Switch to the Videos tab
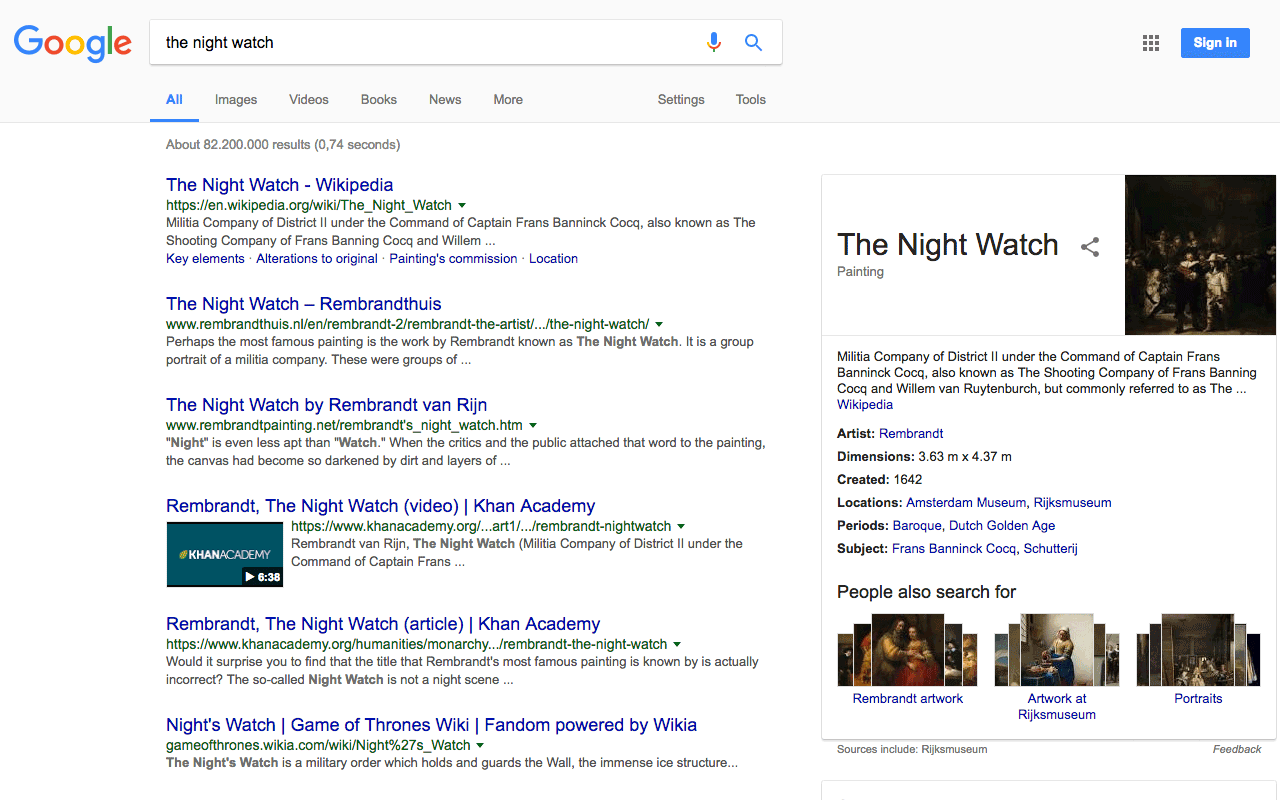 click(x=308, y=99)
